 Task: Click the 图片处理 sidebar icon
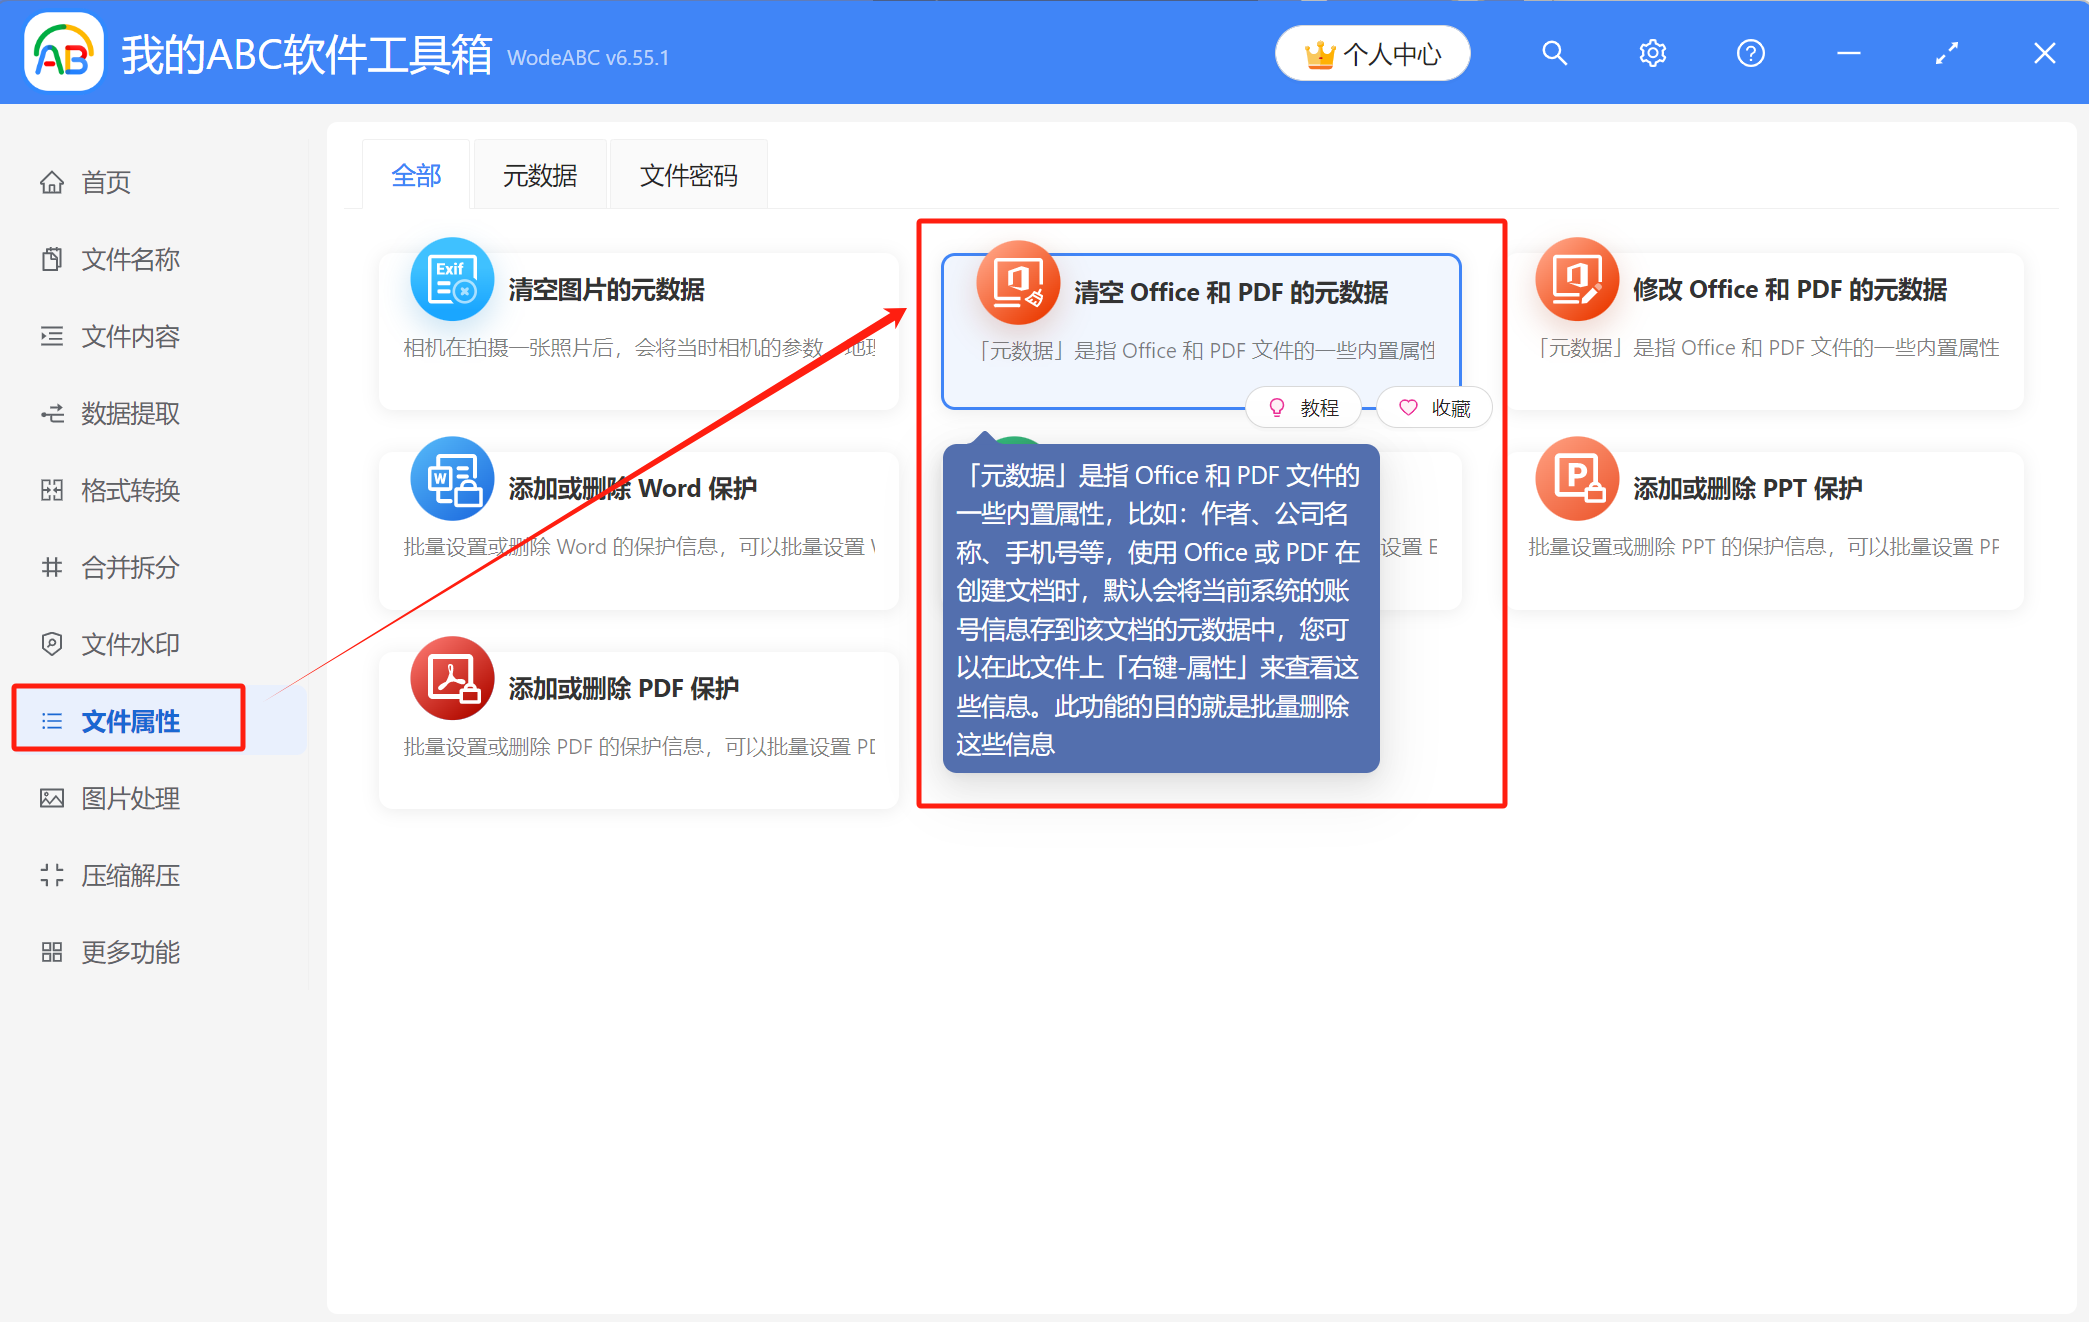(52, 798)
